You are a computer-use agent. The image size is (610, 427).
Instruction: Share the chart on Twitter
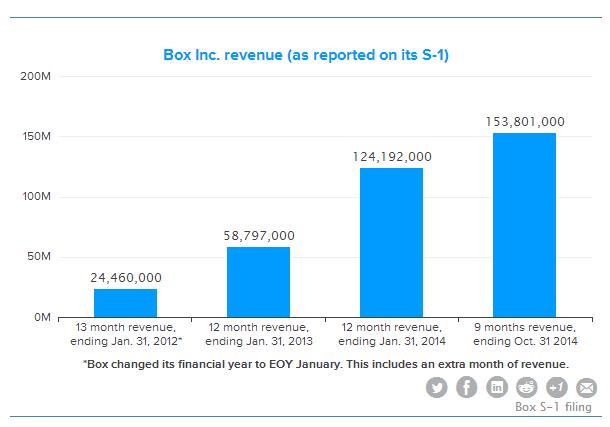click(x=436, y=387)
